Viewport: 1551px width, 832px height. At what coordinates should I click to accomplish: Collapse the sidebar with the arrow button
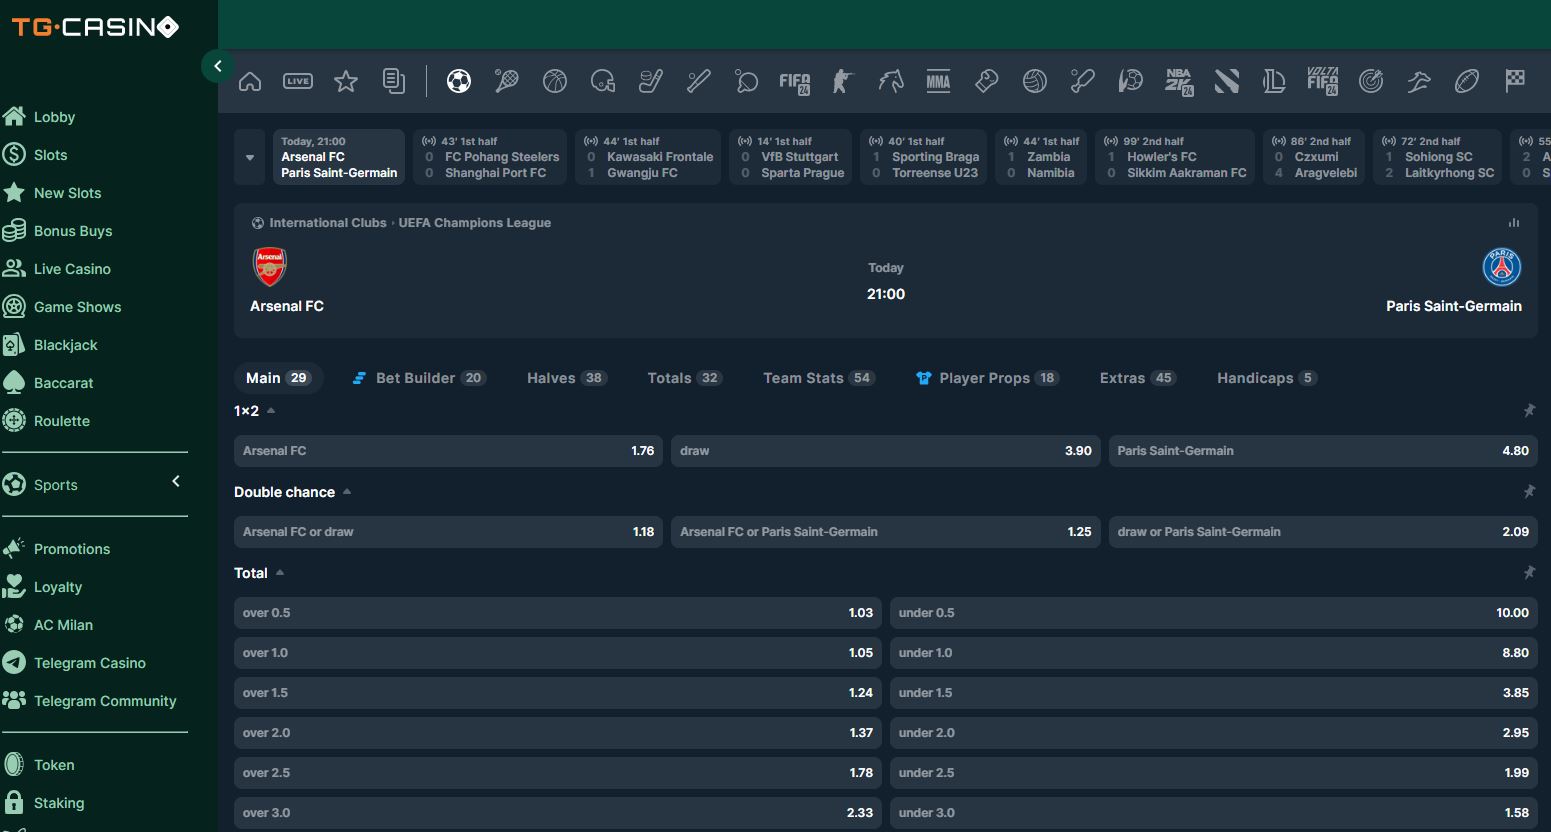(x=218, y=66)
